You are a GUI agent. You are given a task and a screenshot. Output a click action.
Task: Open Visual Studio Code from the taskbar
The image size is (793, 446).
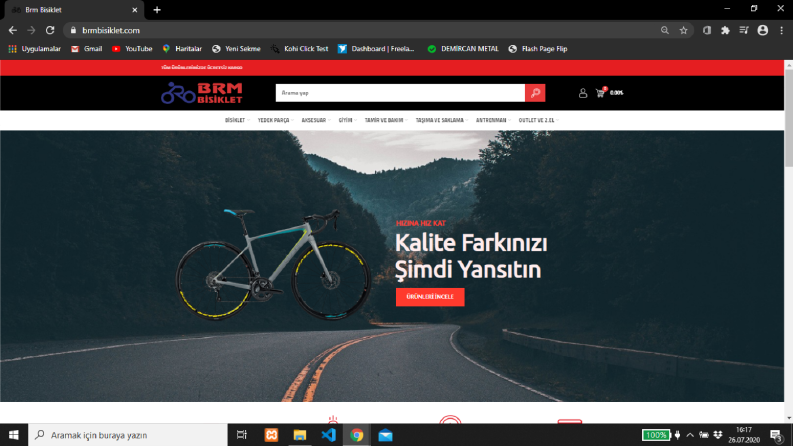click(328, 435)
